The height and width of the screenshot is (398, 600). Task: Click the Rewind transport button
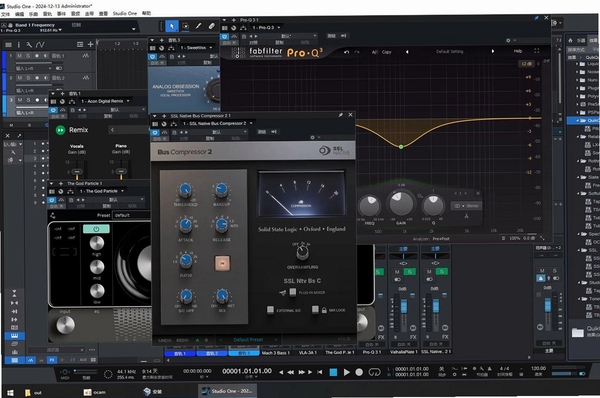click(291, 372)
